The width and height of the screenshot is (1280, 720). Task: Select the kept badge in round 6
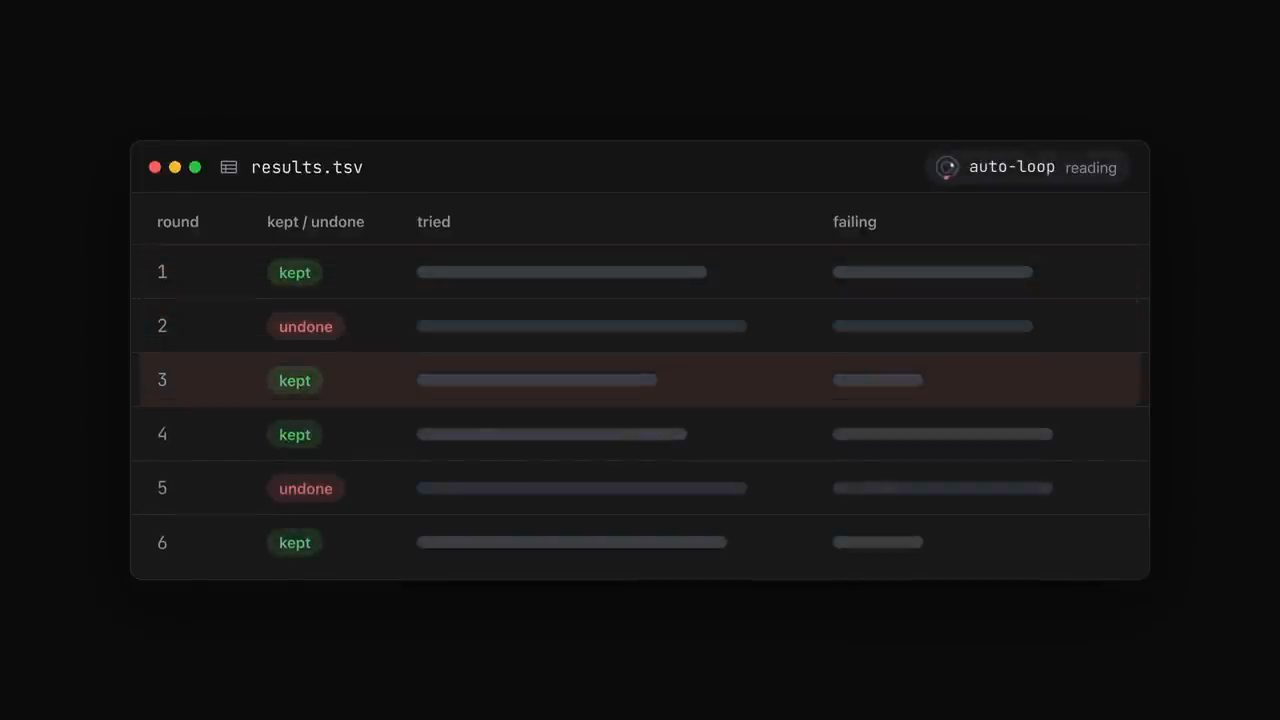tap(295, 543)
